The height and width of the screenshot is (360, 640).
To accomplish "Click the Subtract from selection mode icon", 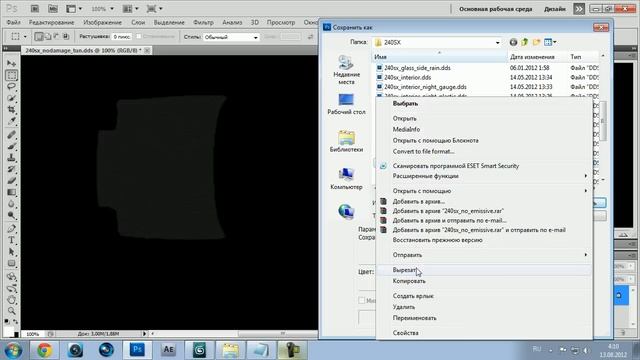I will pyautogui.click(x=57, y=37).
